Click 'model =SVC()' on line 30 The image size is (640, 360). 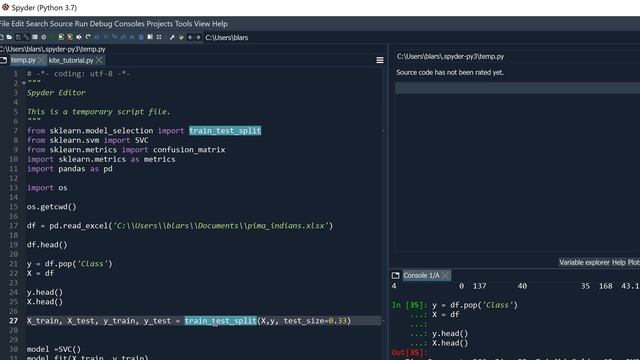54,349
